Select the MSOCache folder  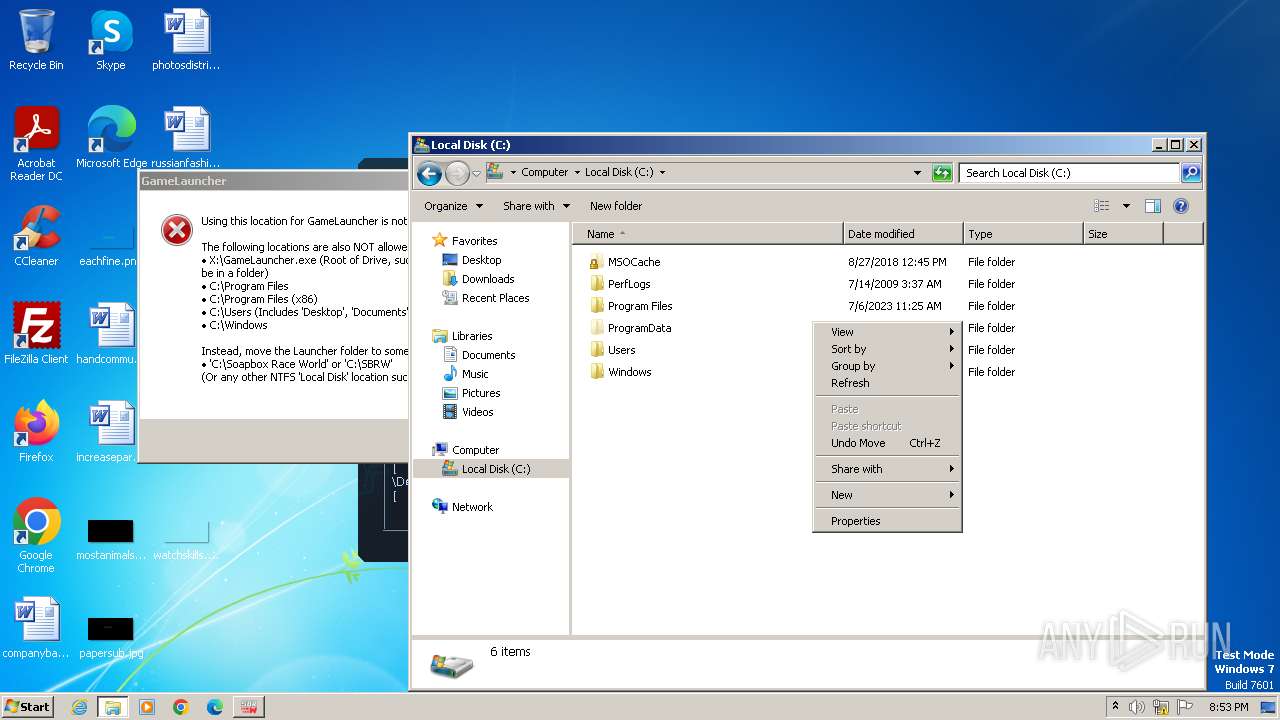(634, 262)
